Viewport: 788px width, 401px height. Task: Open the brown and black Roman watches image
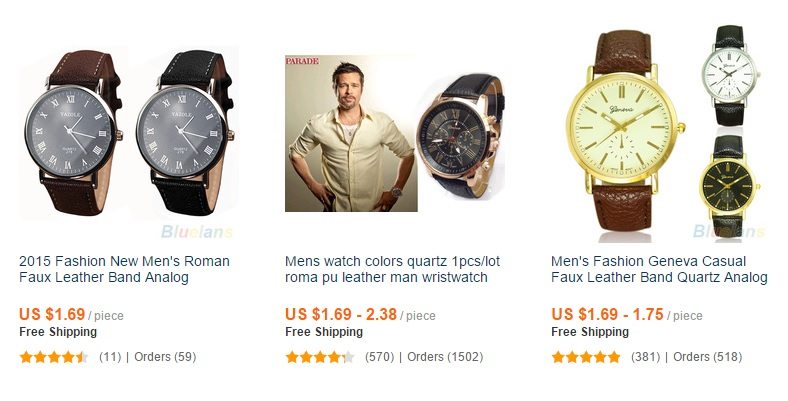[x=128, y=132]
